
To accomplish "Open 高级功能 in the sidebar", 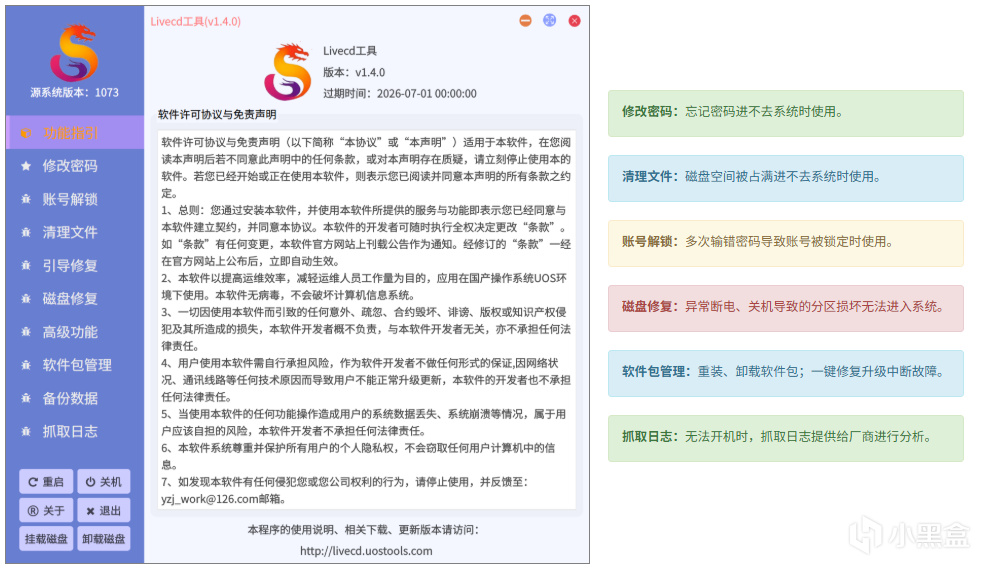I will [75, 331].
